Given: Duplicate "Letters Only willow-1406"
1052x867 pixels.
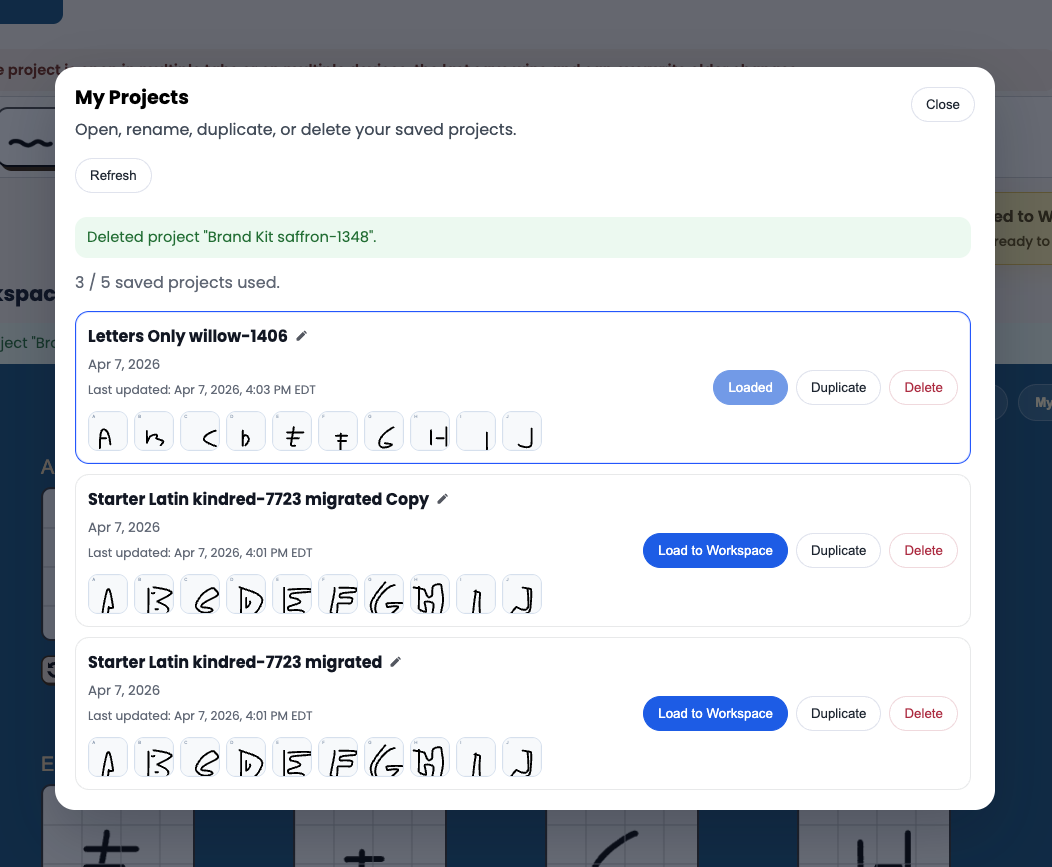Looking at the screenshot, I should [x=838, y=387].
